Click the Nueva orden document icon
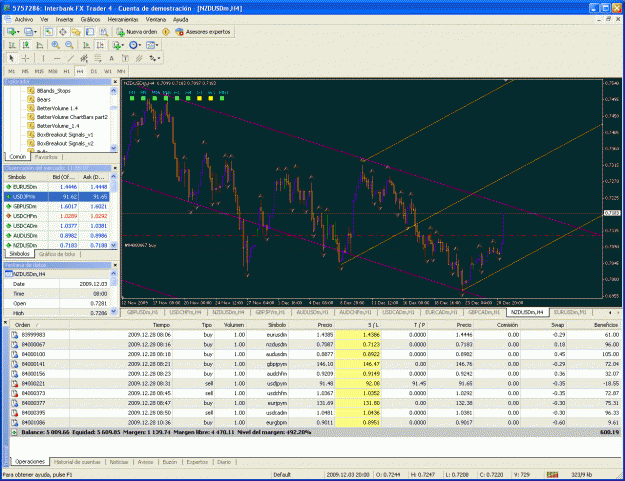The width and height of the screenshot is (625, 481). tap(120, 31)
